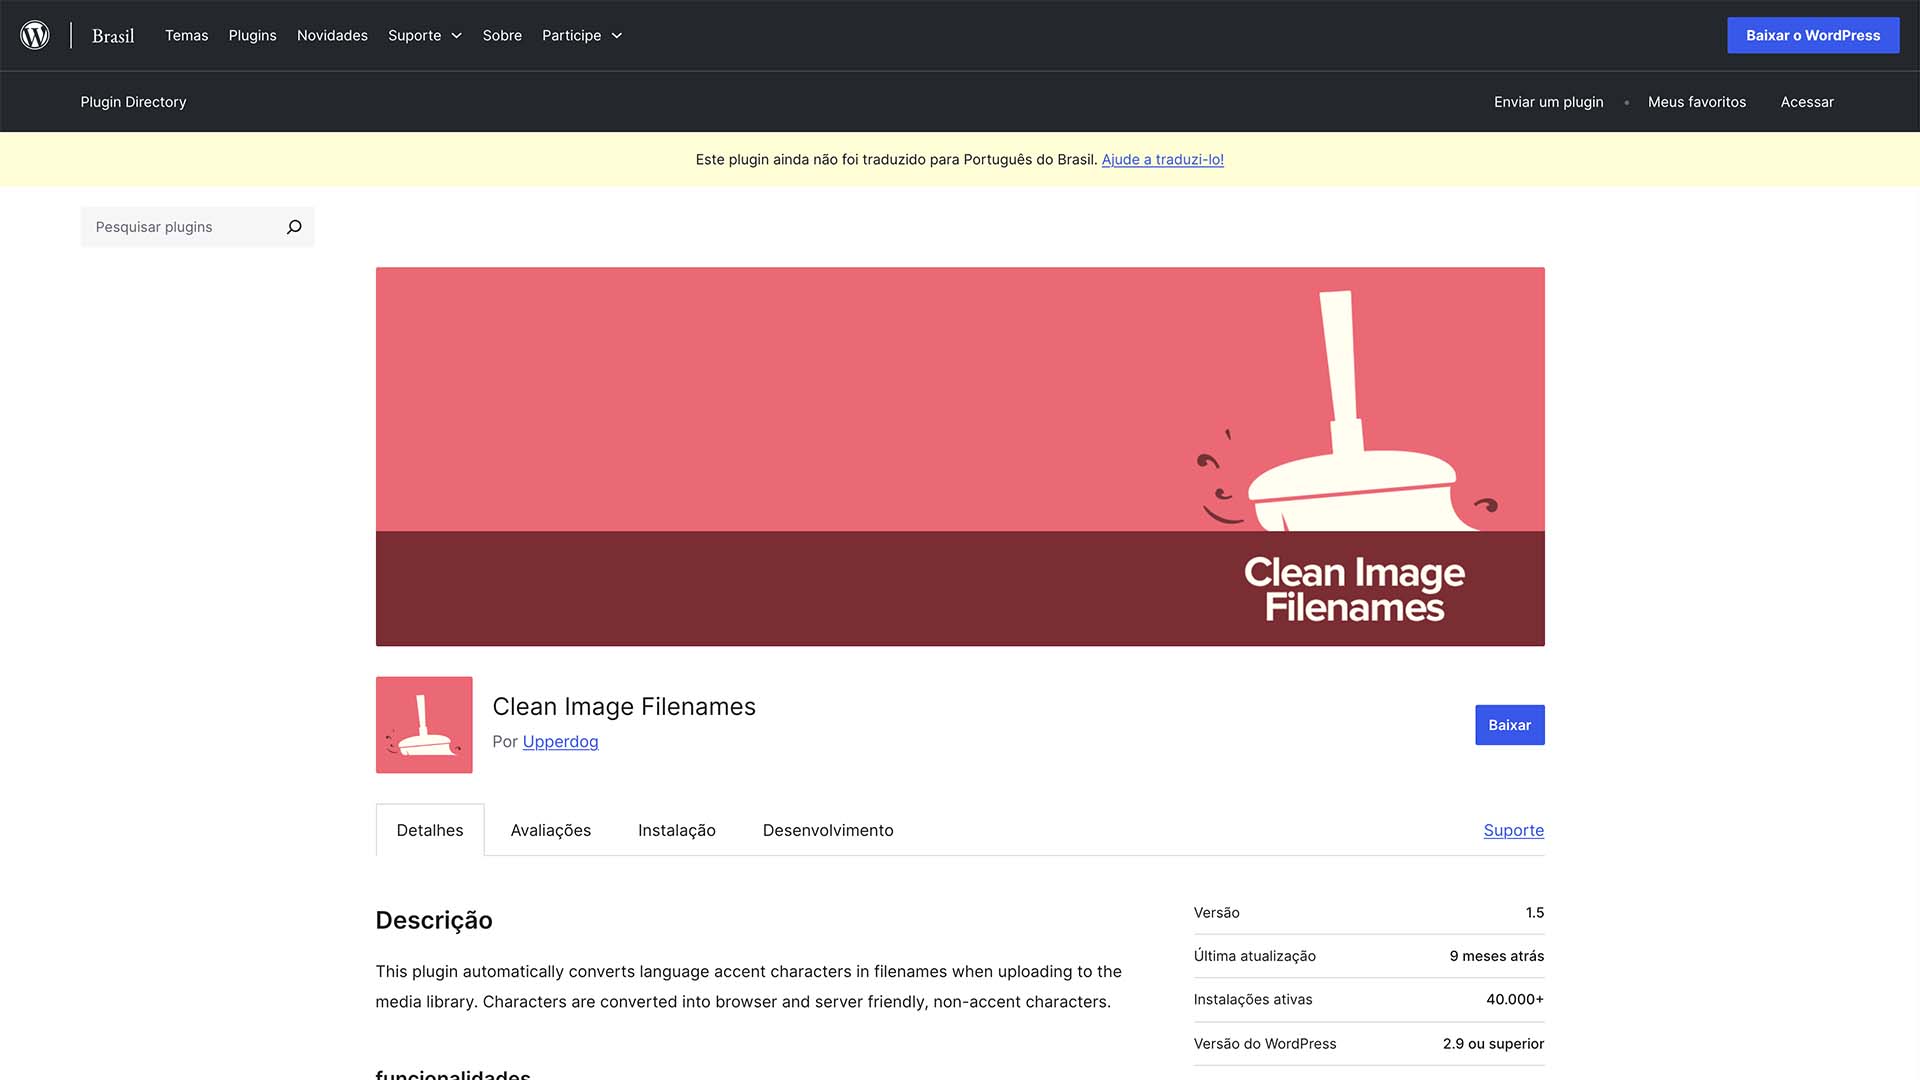Open the Plugins menu item

click(x=252, y=35)
